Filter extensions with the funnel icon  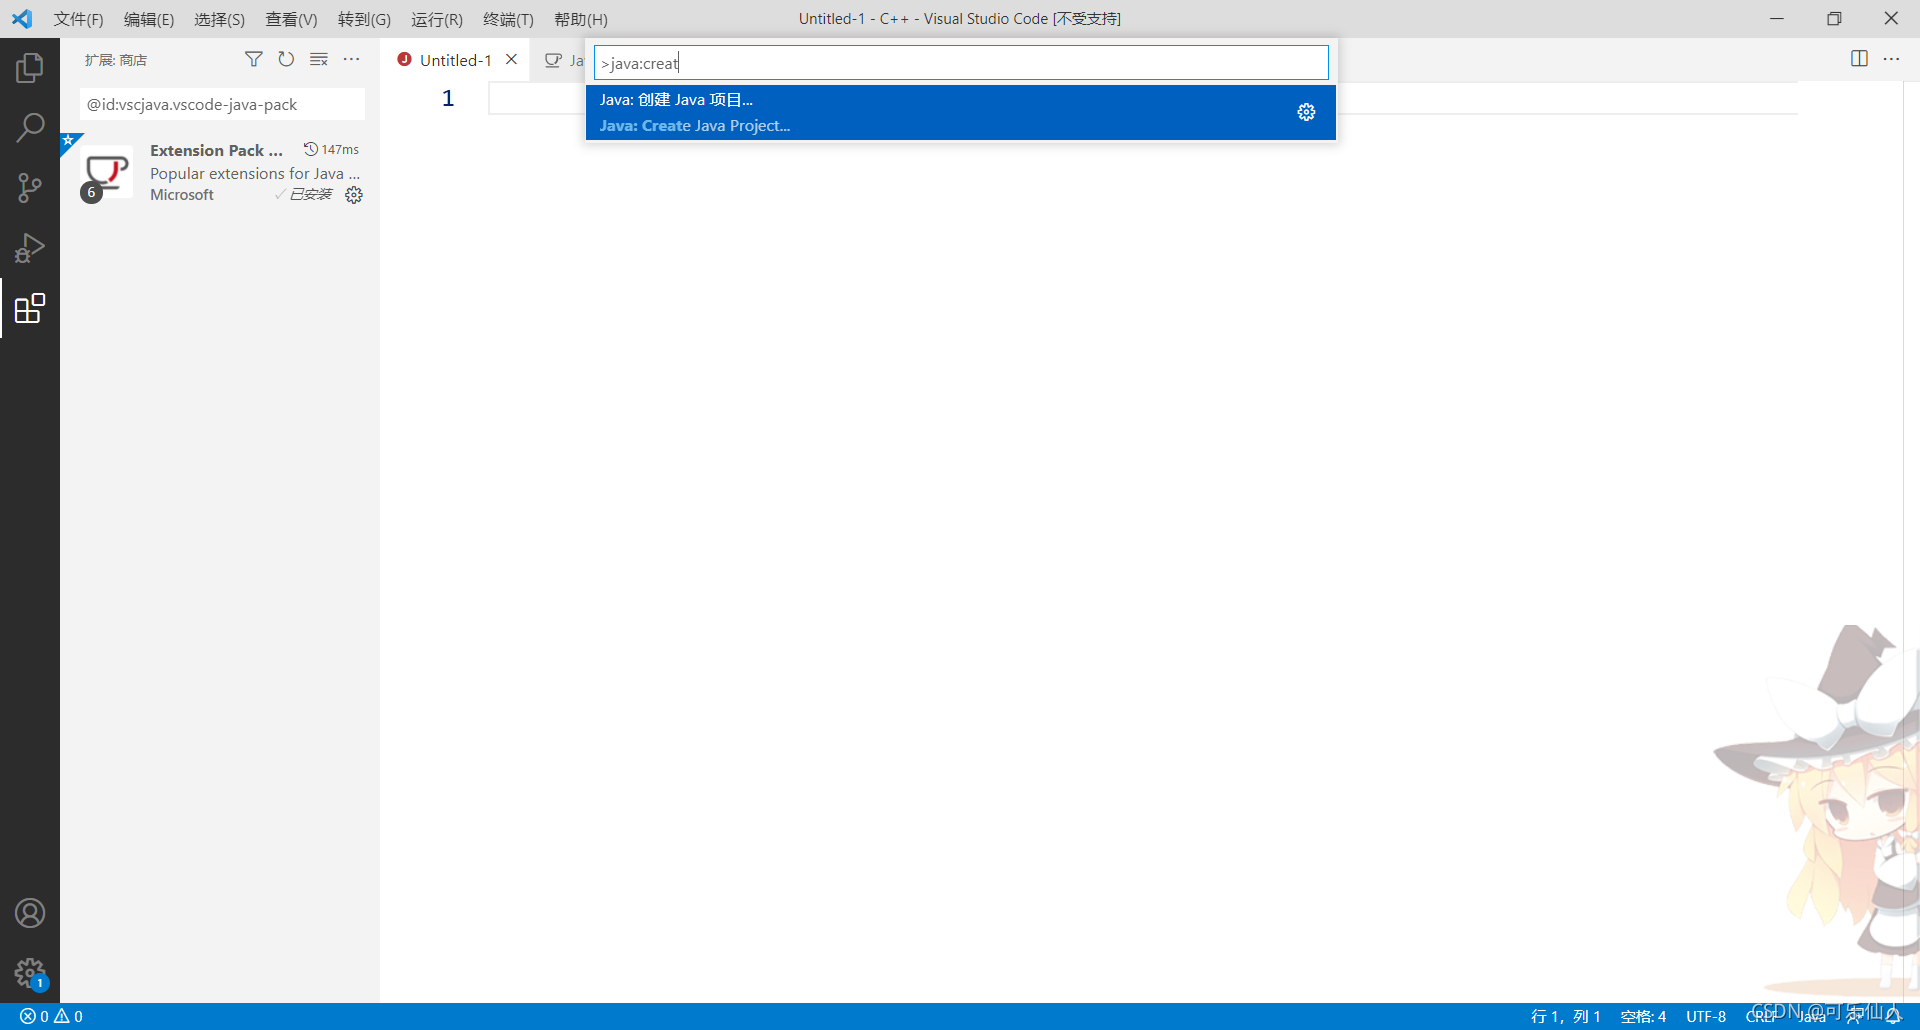(x=254, y=60)
